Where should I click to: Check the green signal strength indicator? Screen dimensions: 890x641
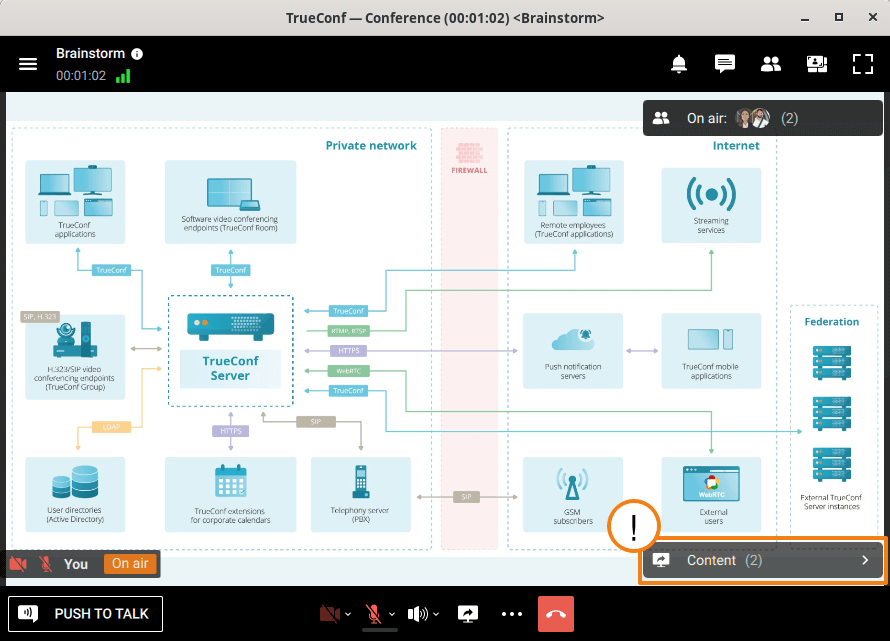click(x=123, y=76)
